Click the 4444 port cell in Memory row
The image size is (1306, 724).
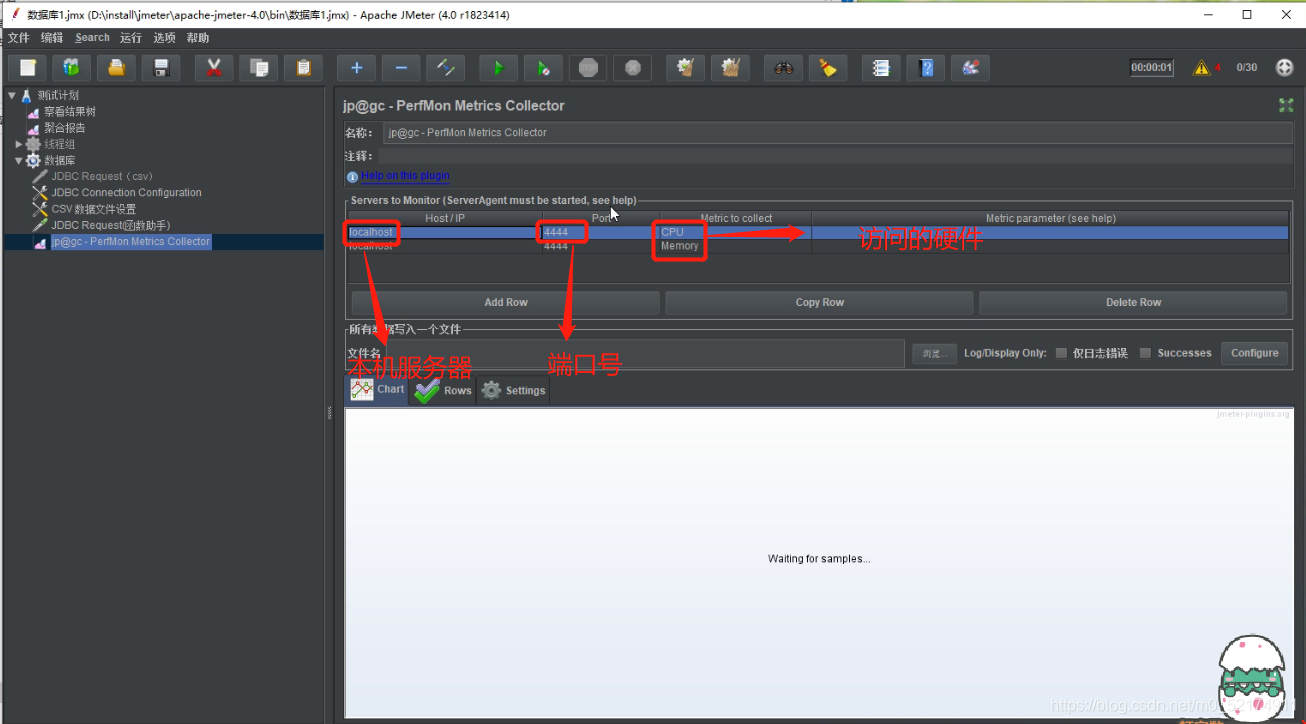coord(600,246)
